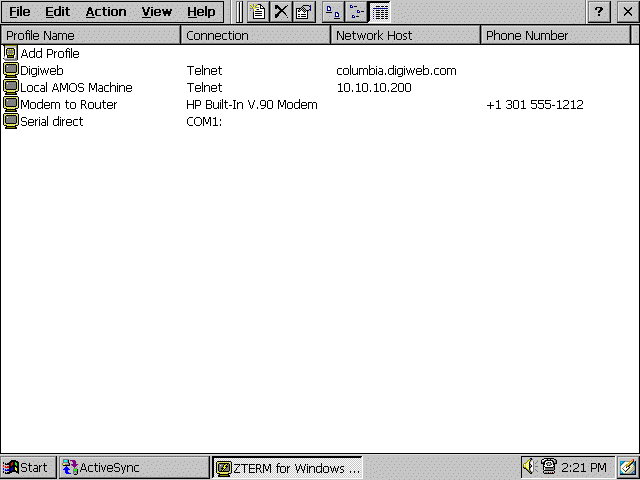The width and height of the screenshot is (640, 480).
Task: Switch to details list view
Action: 380,12
